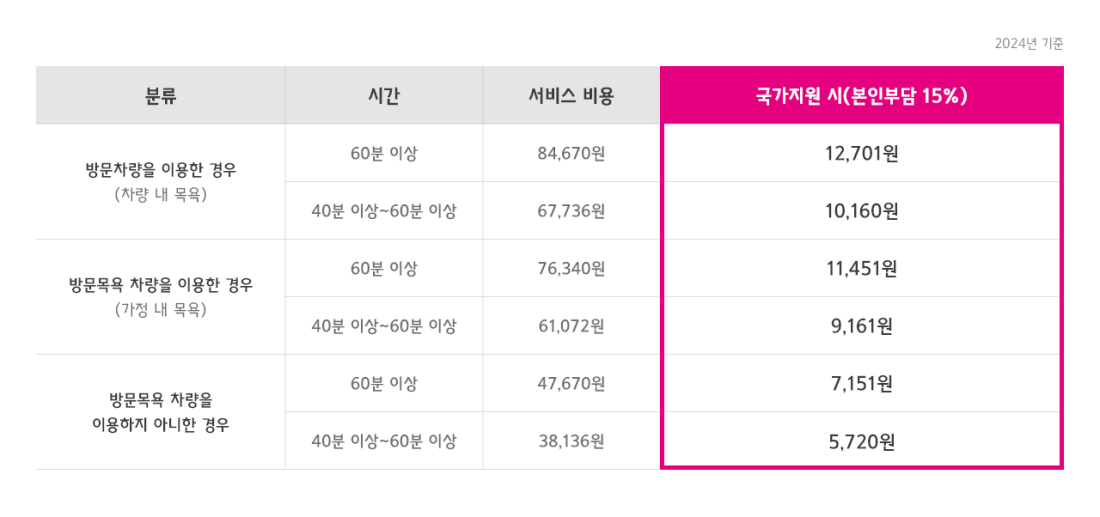Select the 방문목욕 차량을 이용한 경우 category cell
Screen dimensions: 1100x517
161,297
